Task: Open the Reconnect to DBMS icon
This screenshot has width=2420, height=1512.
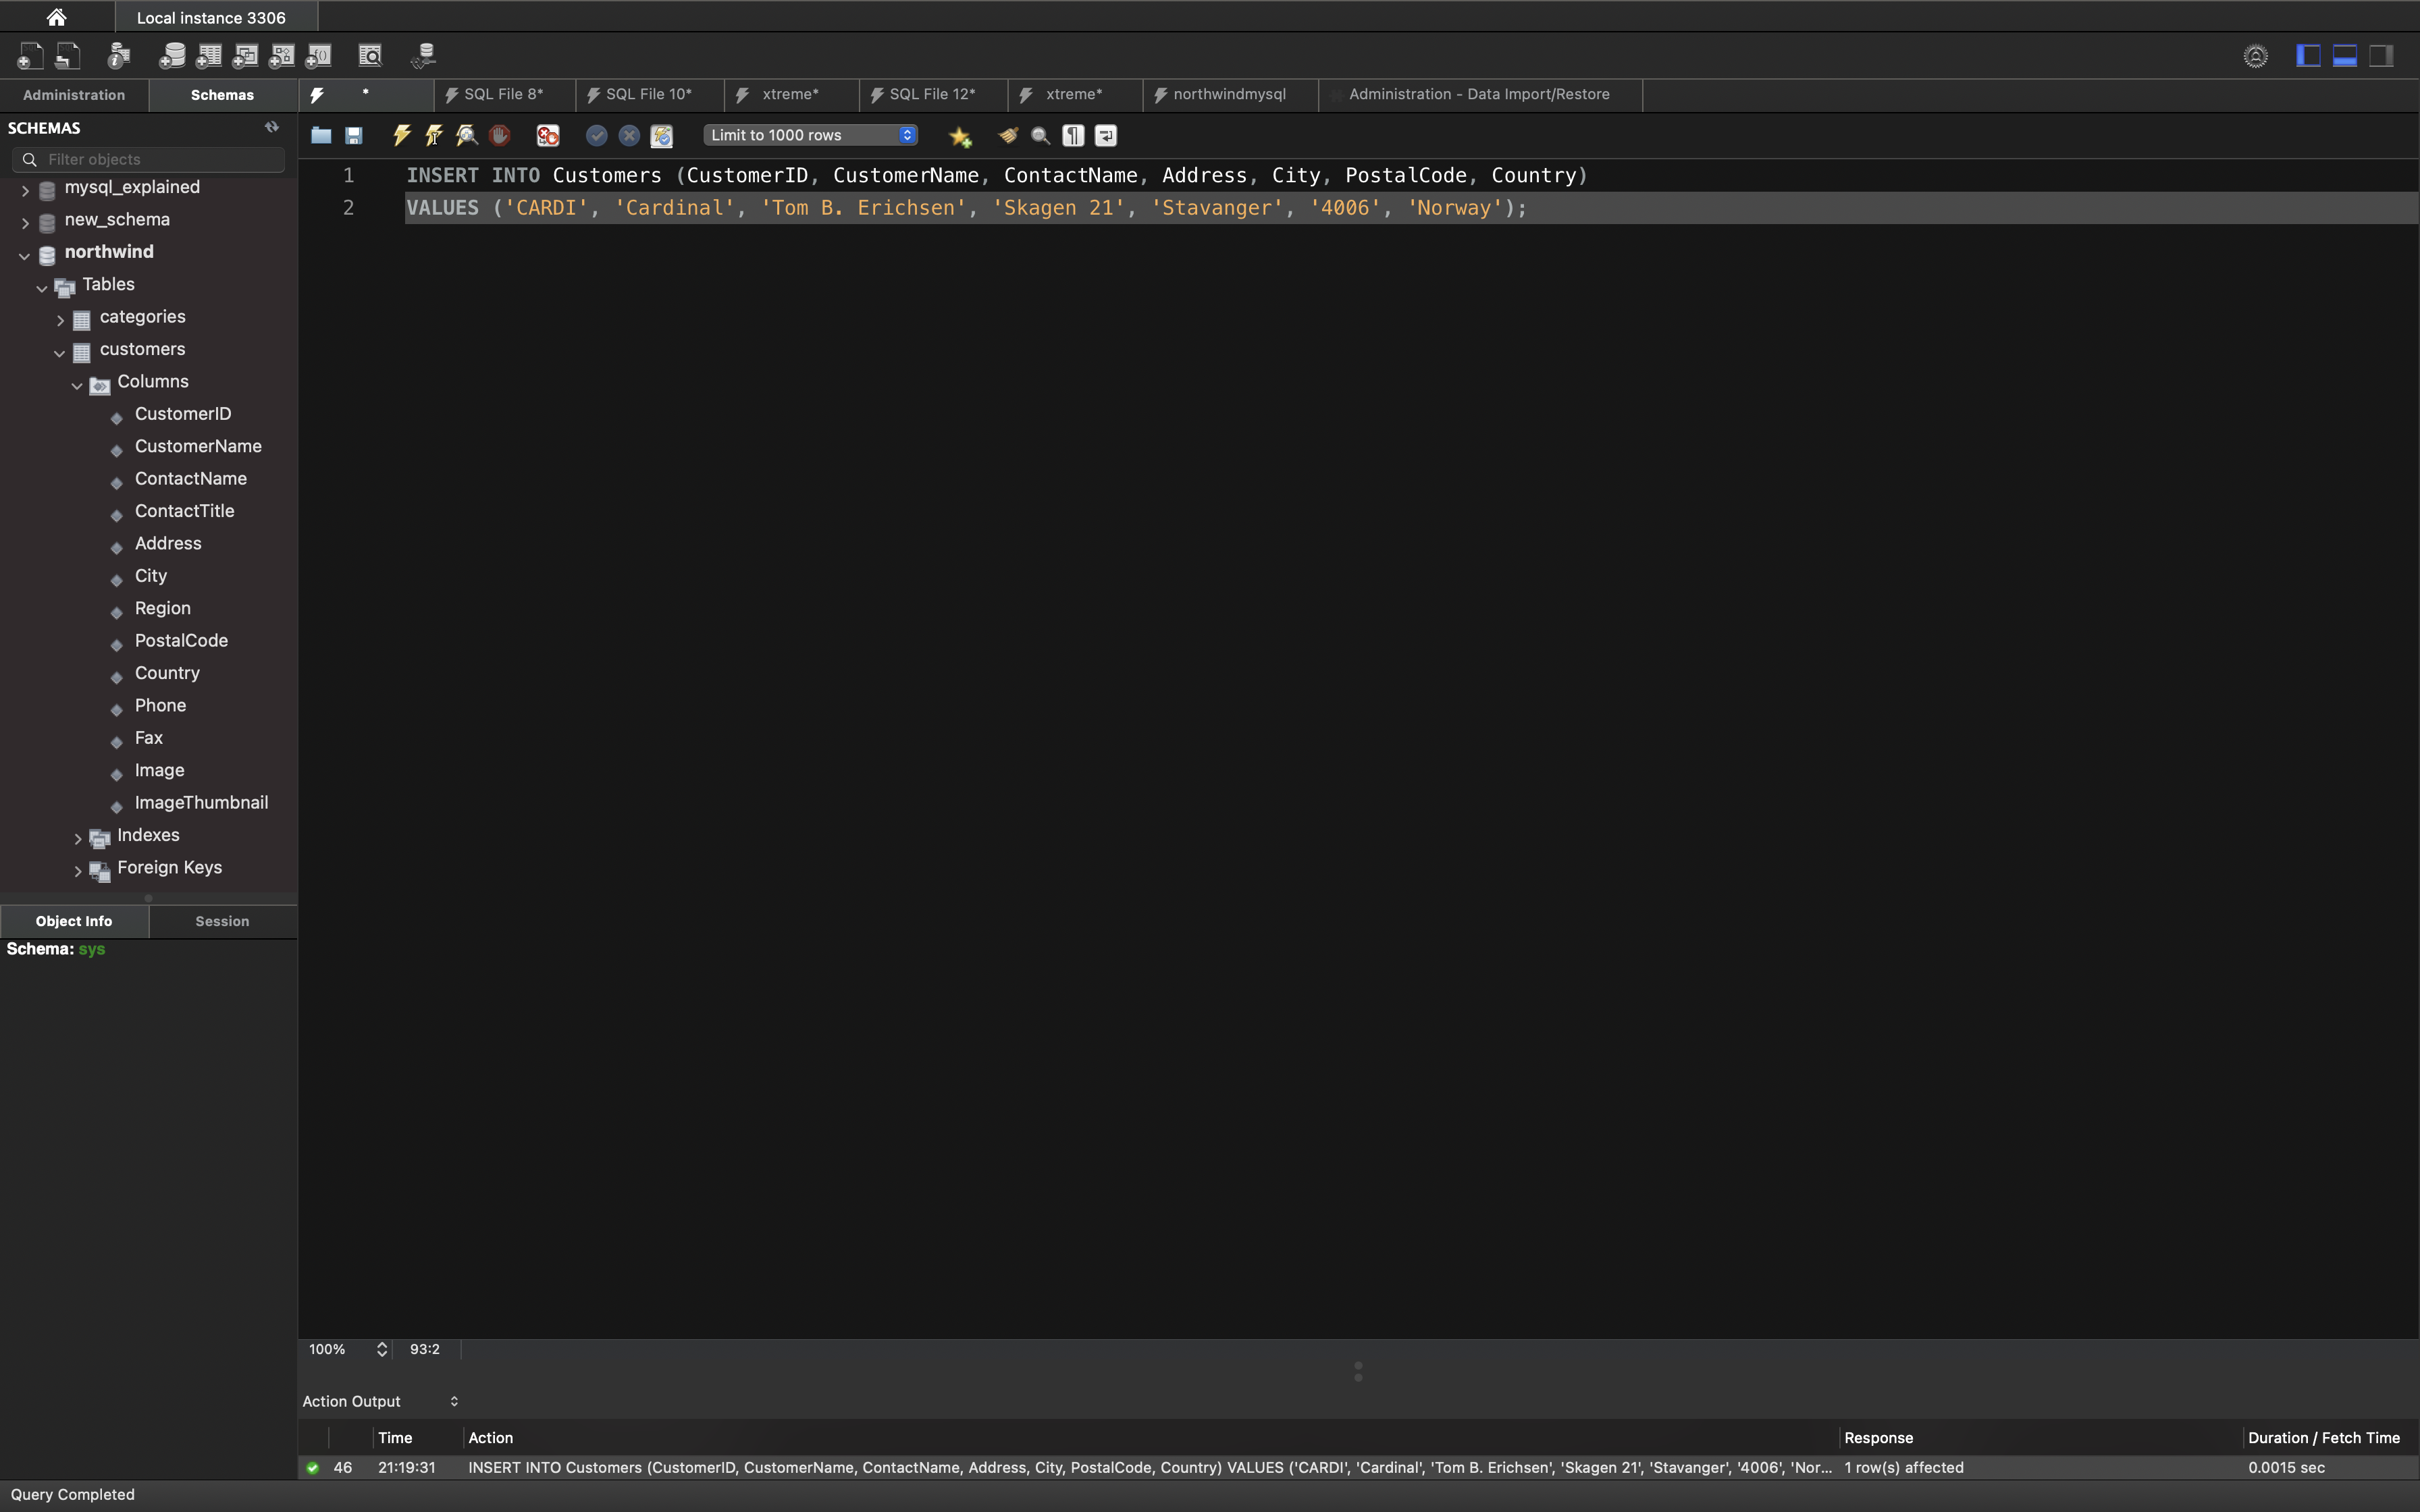Action: pos(423,56)
